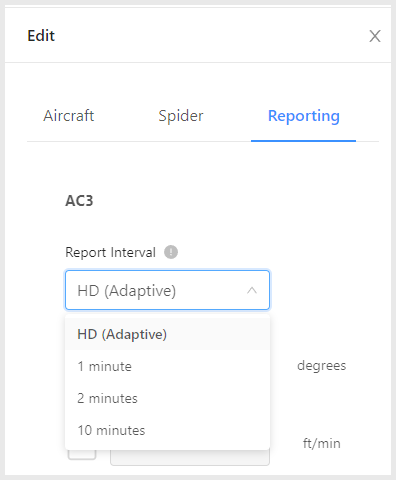
Task: Click the Edit dialog title
Action: [x=41, y=36]
